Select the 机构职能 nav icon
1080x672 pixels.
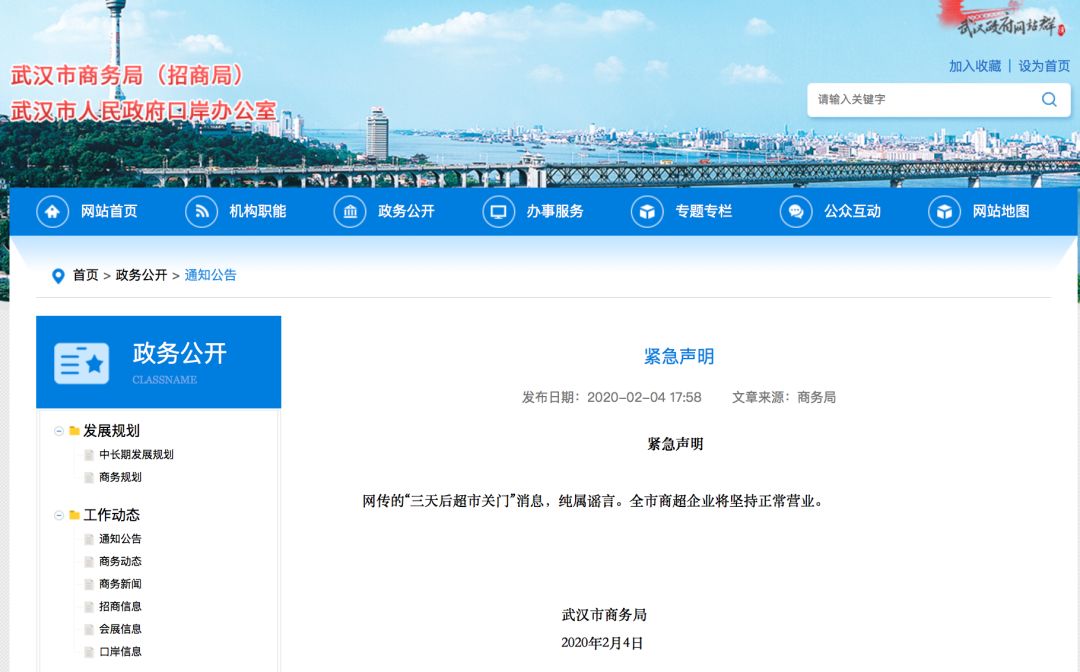[200, 211]
